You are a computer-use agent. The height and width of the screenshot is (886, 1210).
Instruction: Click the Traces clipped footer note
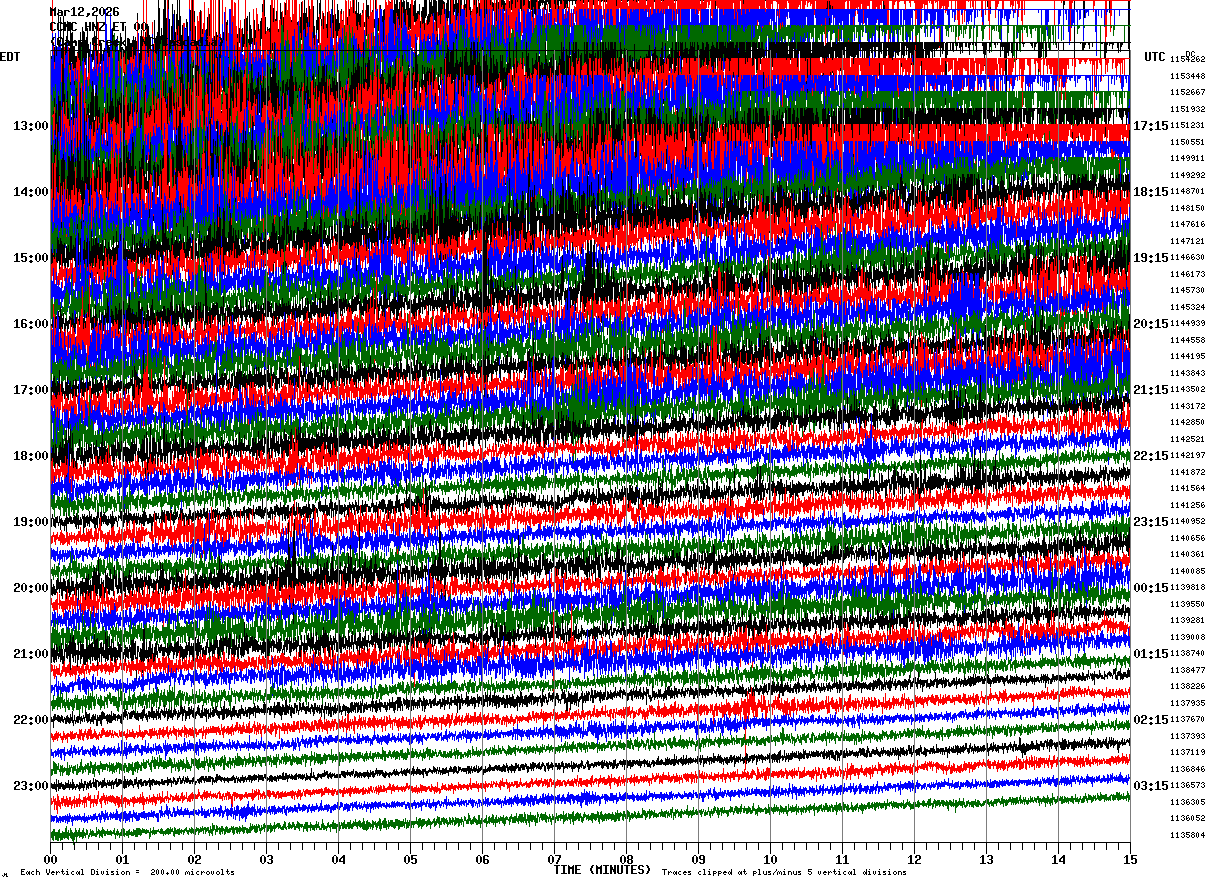[784, 873]
